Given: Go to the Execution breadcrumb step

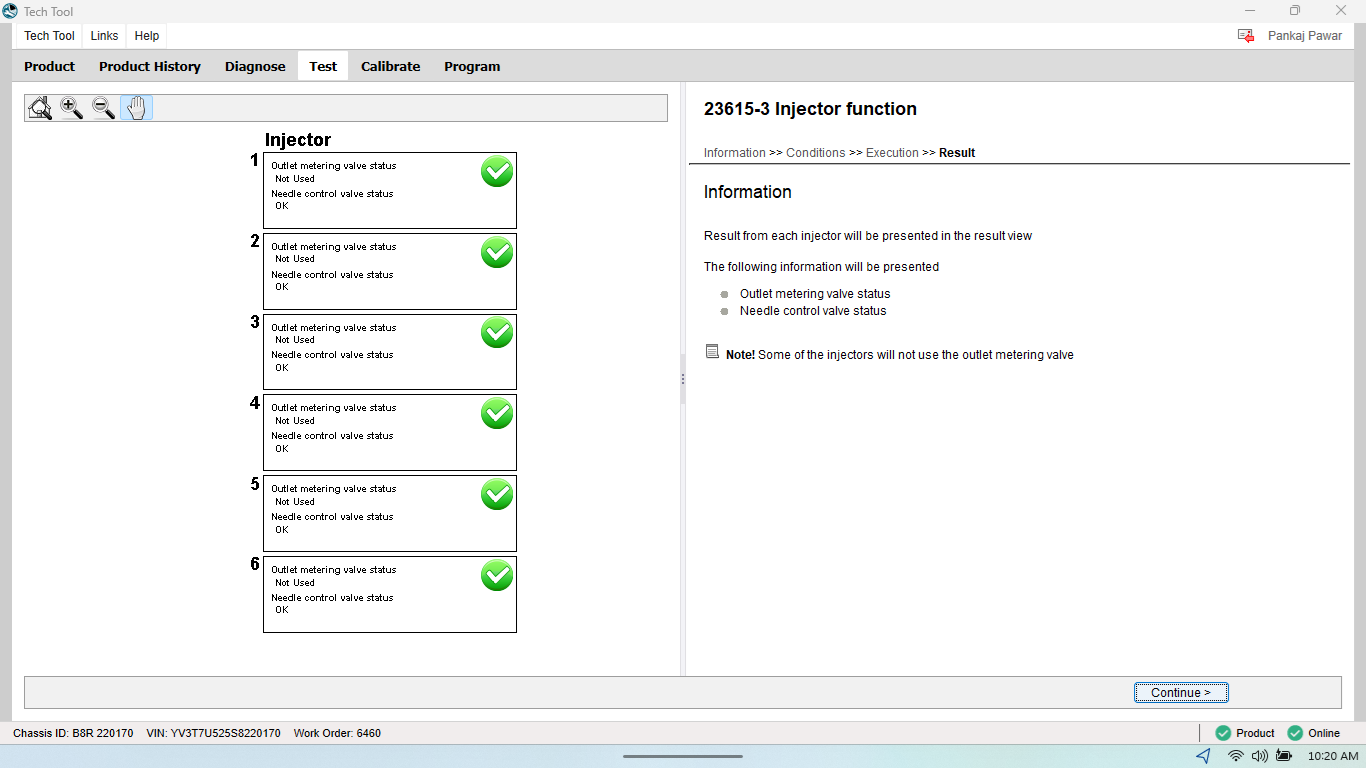Looking at the screenshot, I should (892, 153).
